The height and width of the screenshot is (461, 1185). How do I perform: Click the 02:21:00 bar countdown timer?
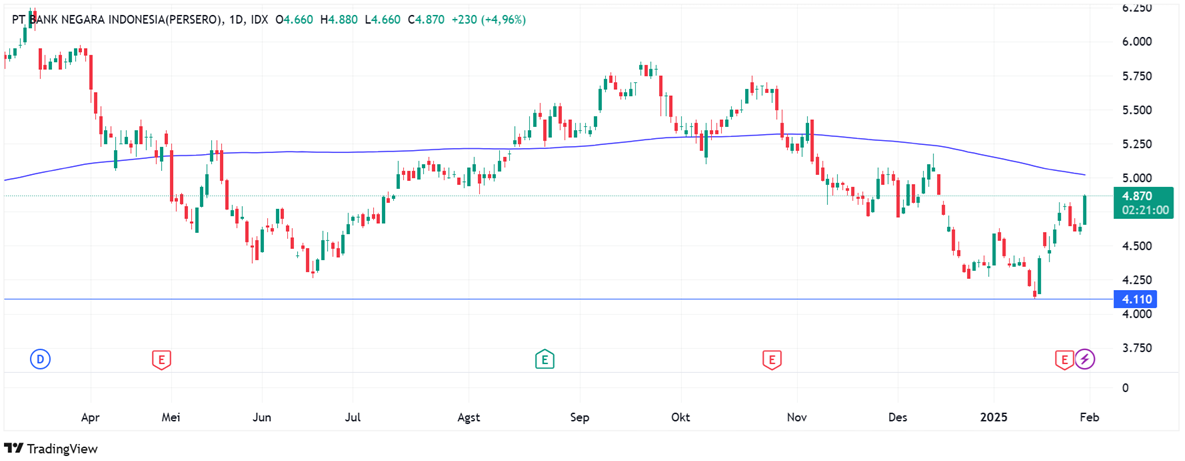1140,212
